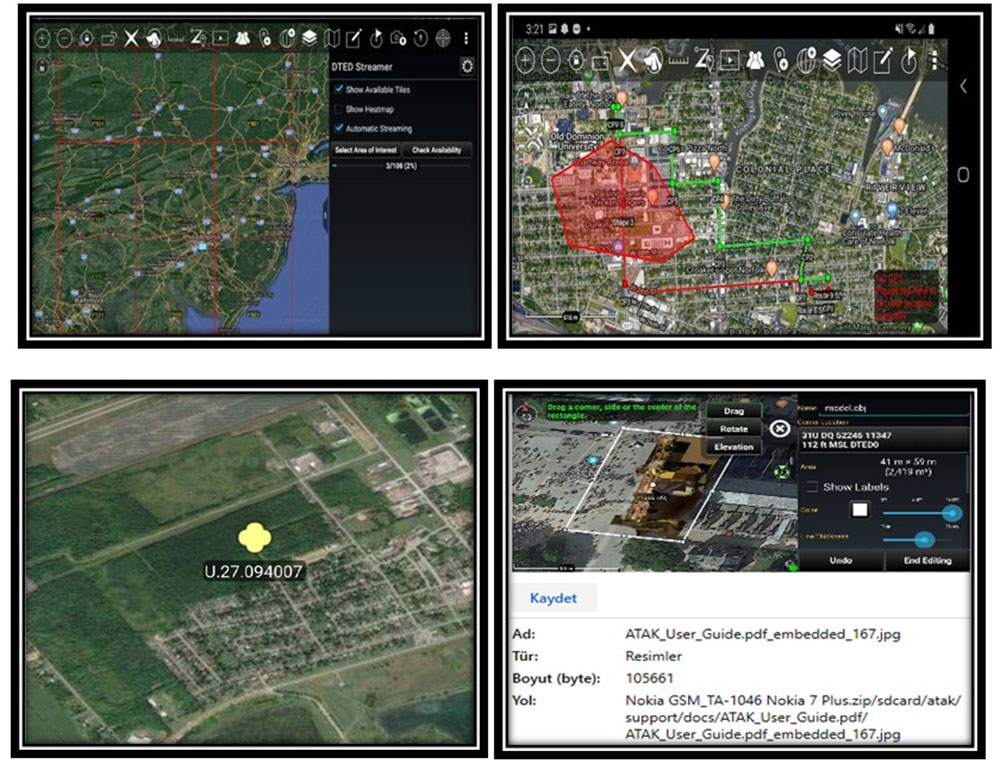Open layers stack icon in route screenshot toolbar
This screenshot has width=1000, height=770.
pyautogui.click(x=832, y=60)
